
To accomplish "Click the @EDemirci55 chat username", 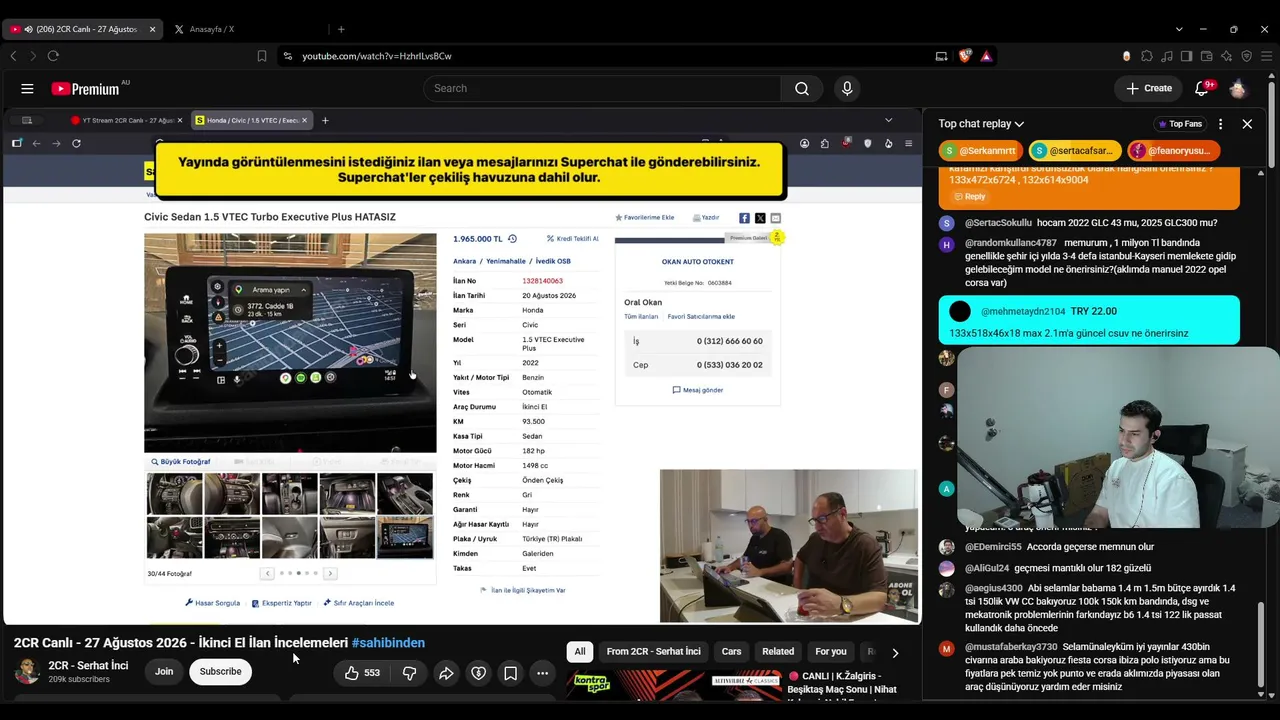I will tap(993, 548).
